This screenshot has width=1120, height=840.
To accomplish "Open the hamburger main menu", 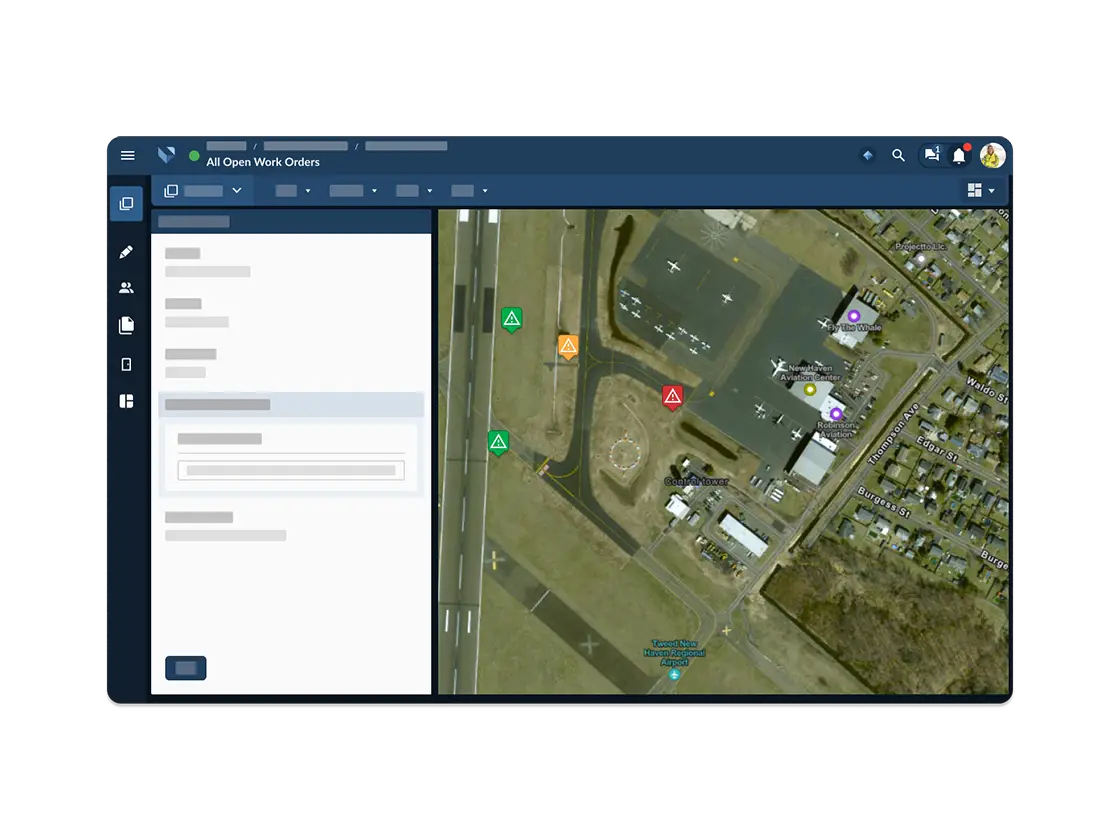I will 128,155.
